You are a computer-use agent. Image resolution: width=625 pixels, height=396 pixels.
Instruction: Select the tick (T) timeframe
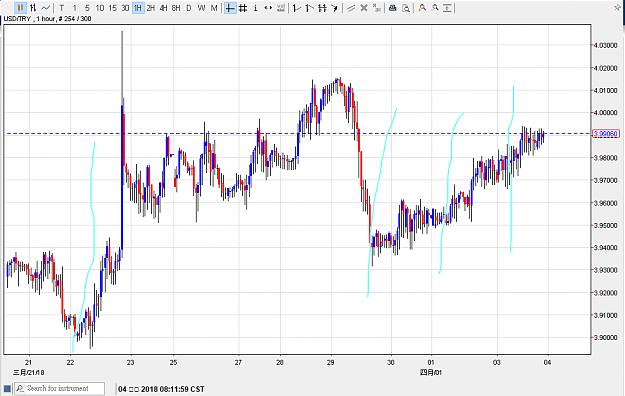pyautogui.click(x=61, y=8)
